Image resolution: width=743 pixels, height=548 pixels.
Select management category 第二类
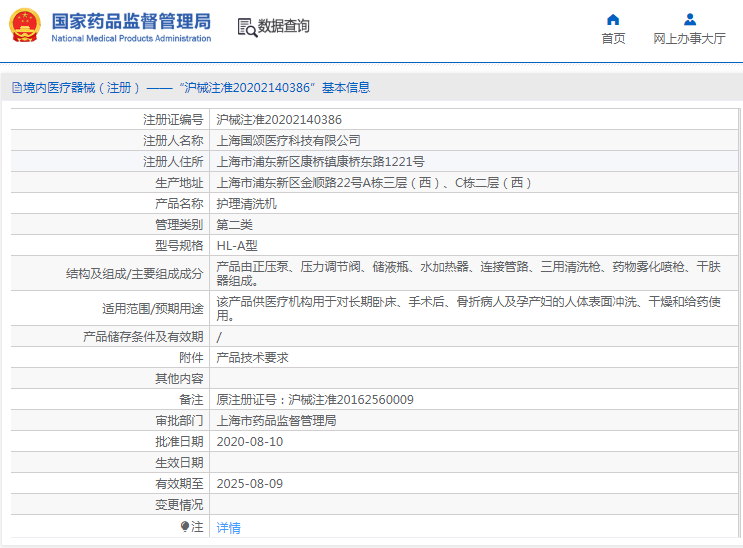[235, 225]
